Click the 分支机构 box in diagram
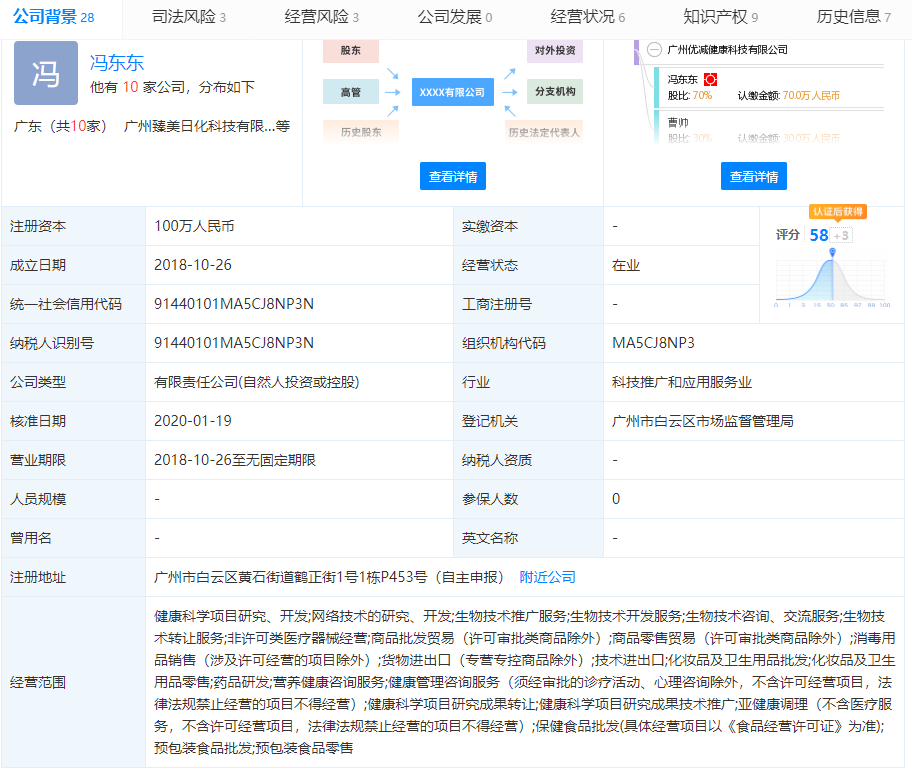912x770 pixels. click(554, 92)
